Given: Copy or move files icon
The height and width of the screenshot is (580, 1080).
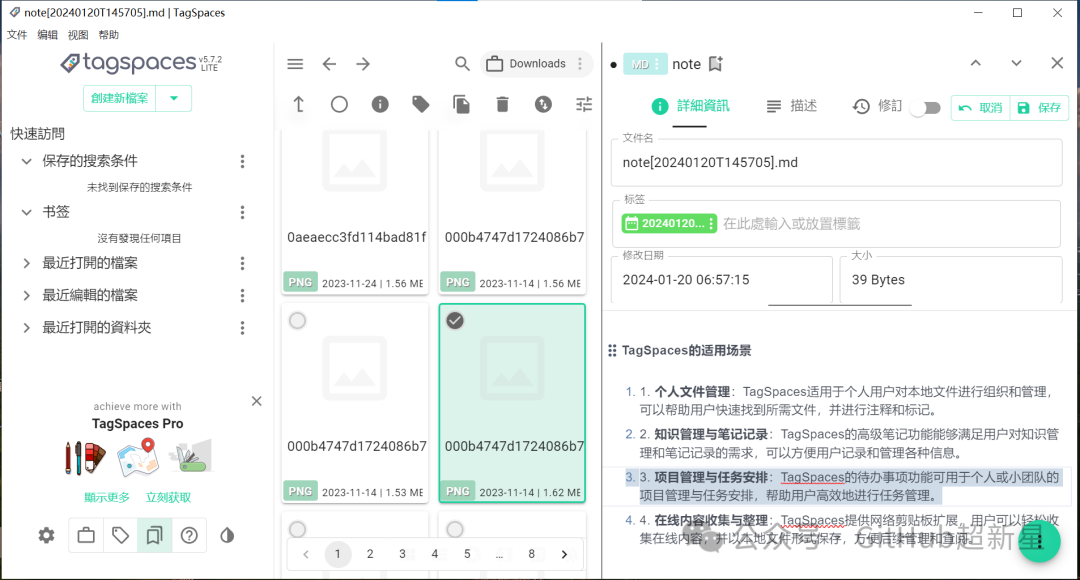Looking at the screenshot, I should (x=461, y=104).
